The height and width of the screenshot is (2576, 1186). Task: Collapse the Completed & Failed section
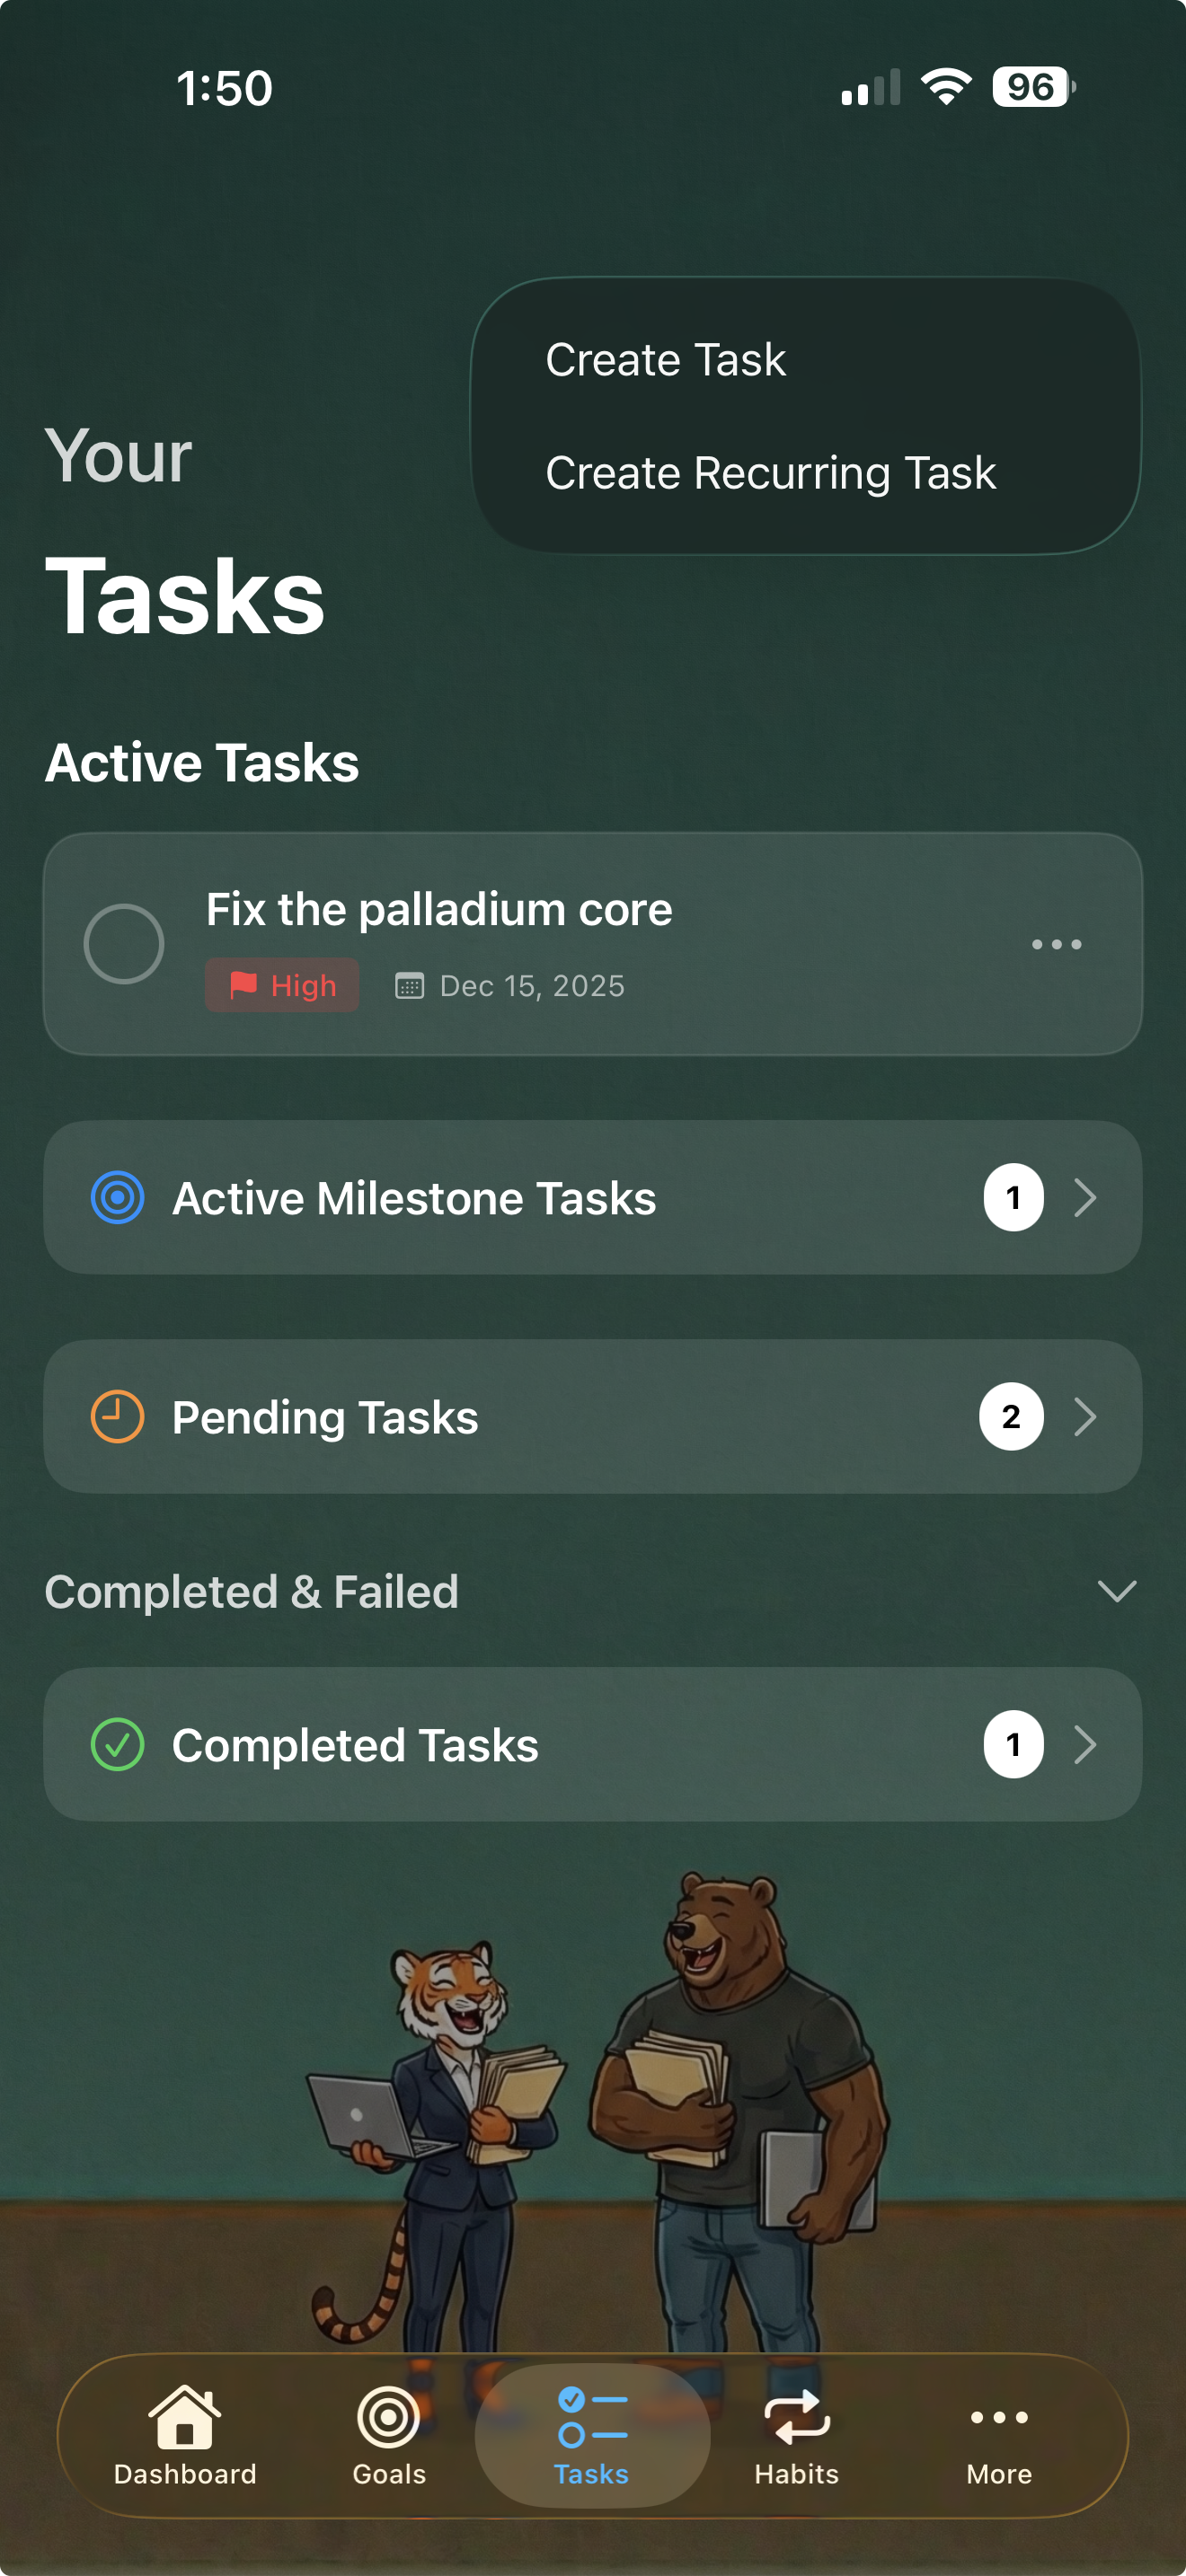[1116, 1591]
